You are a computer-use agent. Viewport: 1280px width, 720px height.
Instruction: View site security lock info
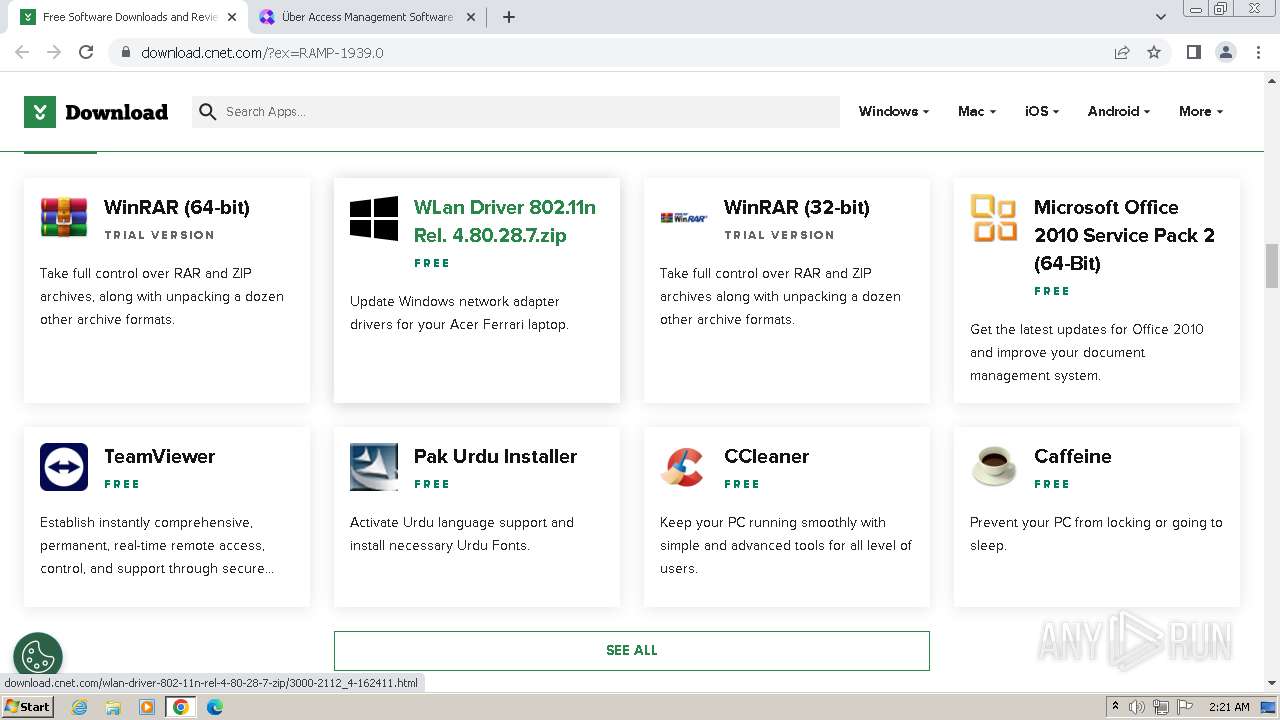(126, 52)
